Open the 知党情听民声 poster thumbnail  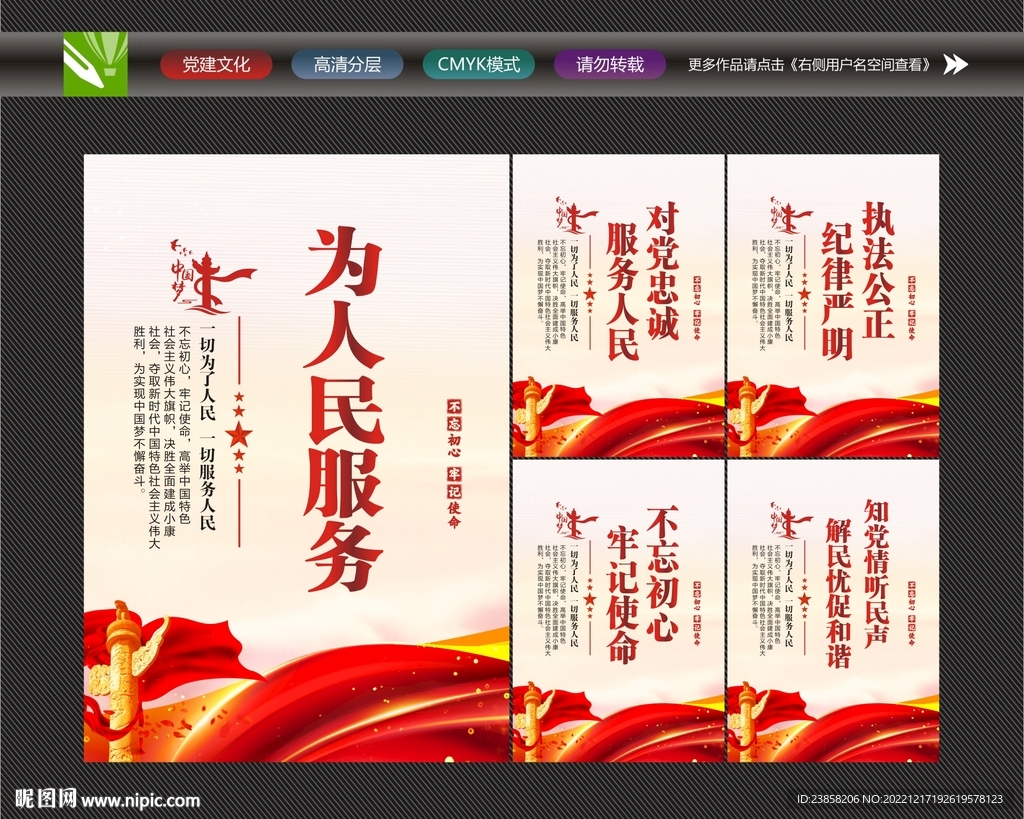[833, 611]
